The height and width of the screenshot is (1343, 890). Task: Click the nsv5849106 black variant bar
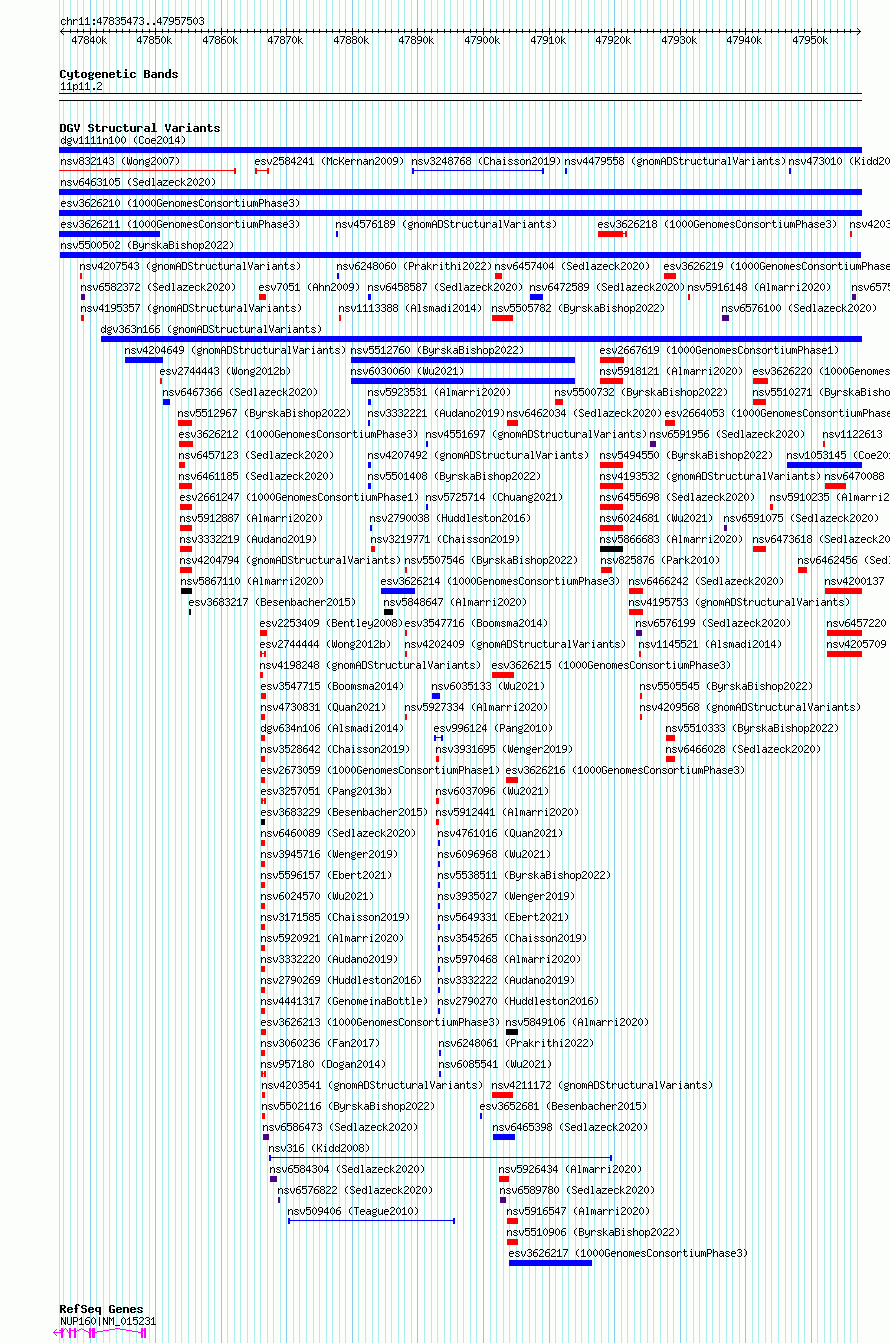512,1031
